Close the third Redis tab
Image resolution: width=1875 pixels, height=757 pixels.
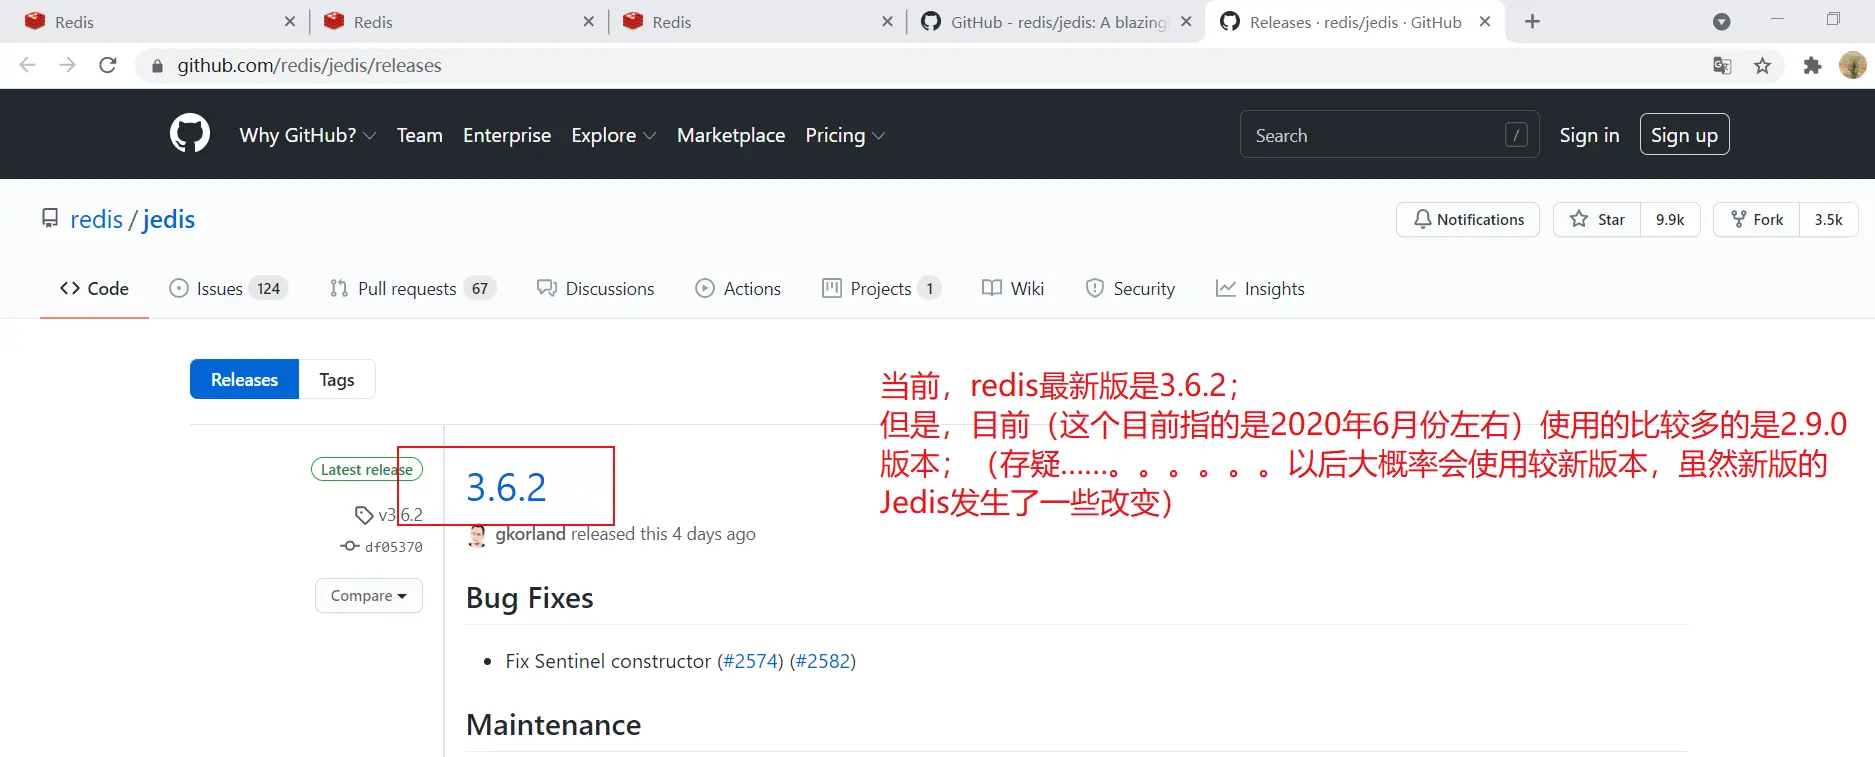coord(888,21)
